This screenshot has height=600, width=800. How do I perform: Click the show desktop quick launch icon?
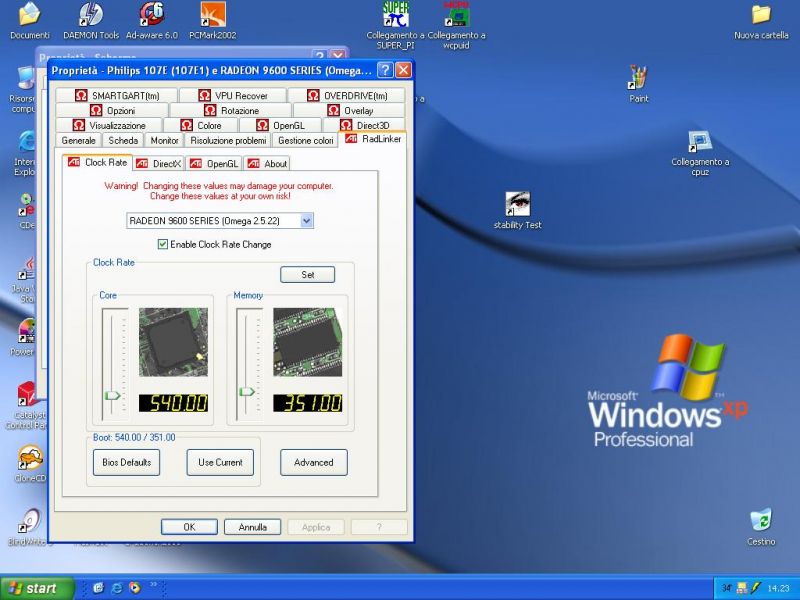[98, 588]
